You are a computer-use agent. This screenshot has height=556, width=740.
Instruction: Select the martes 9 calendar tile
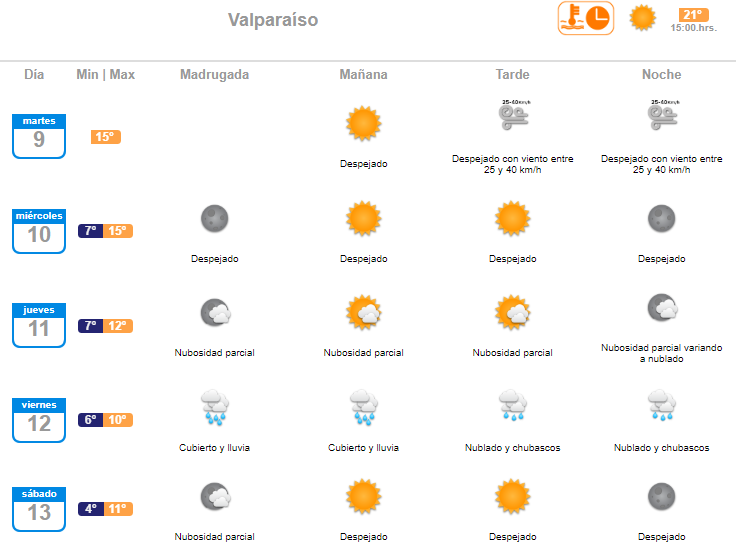[39, 136]
